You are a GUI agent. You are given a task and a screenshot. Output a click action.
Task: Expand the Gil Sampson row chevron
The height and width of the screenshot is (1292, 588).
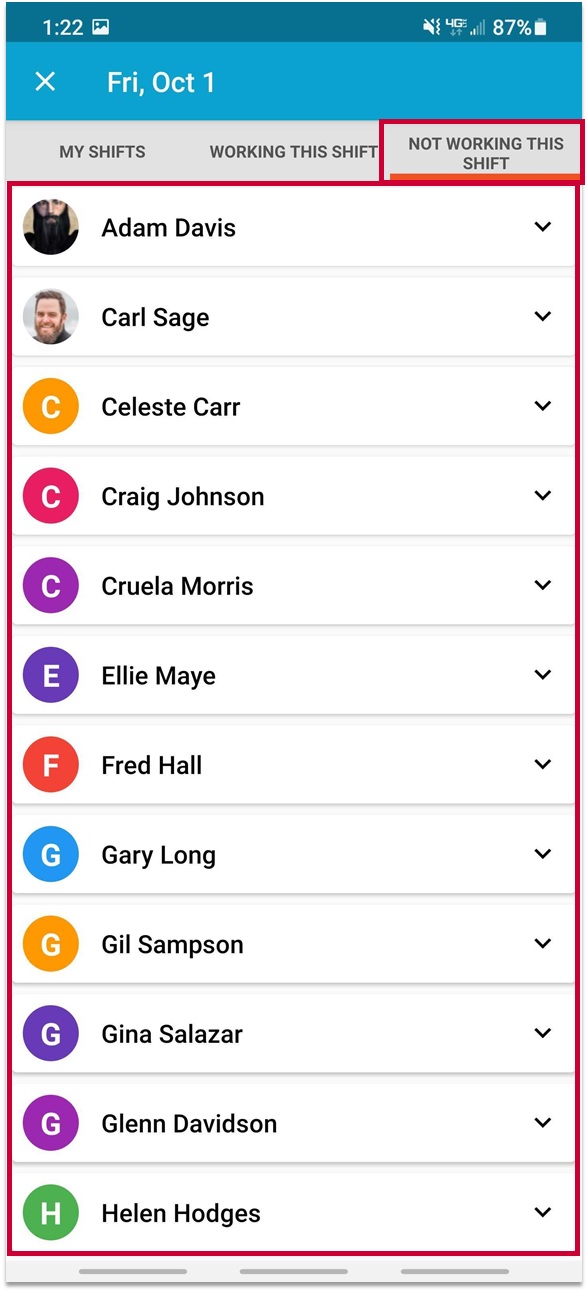(x=543, y=944)
